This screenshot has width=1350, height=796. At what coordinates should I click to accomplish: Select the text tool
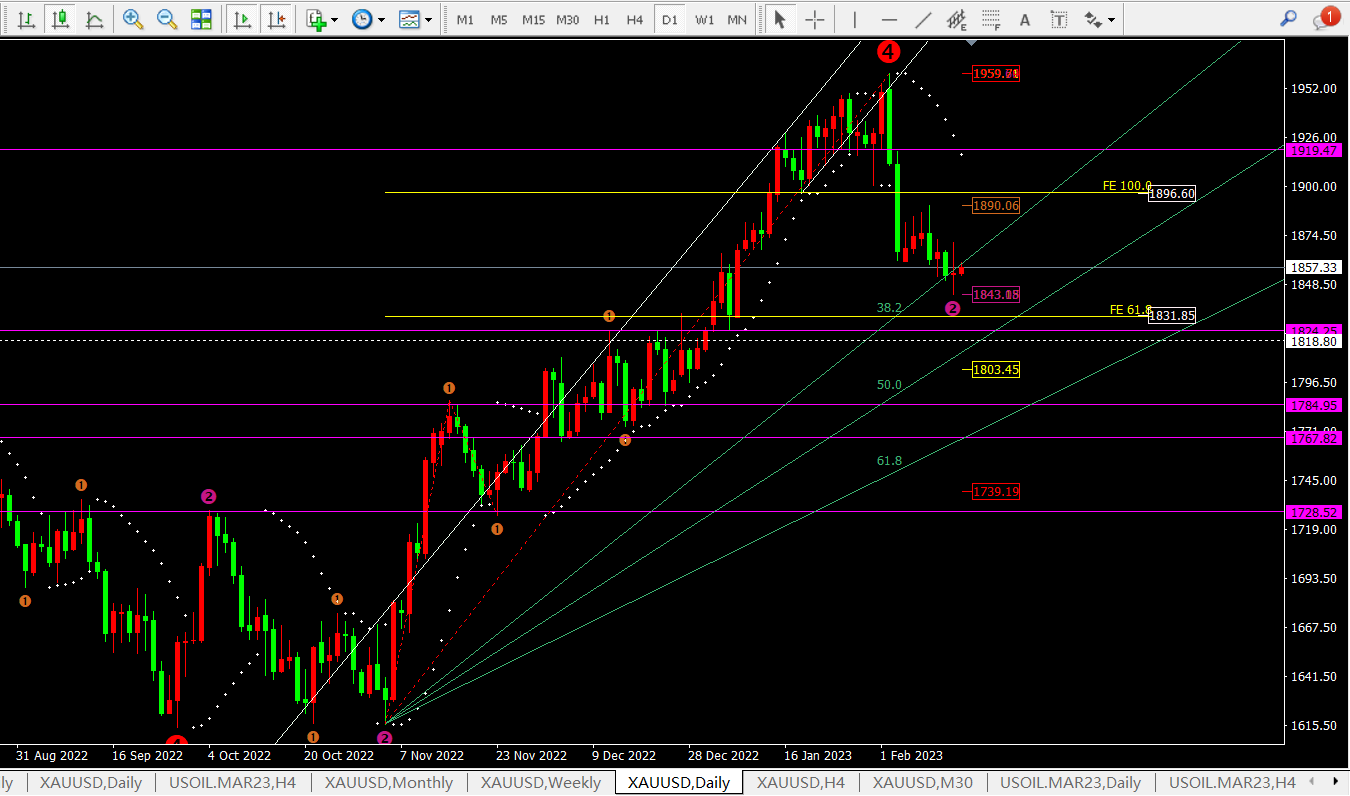tap(1024, 19)
